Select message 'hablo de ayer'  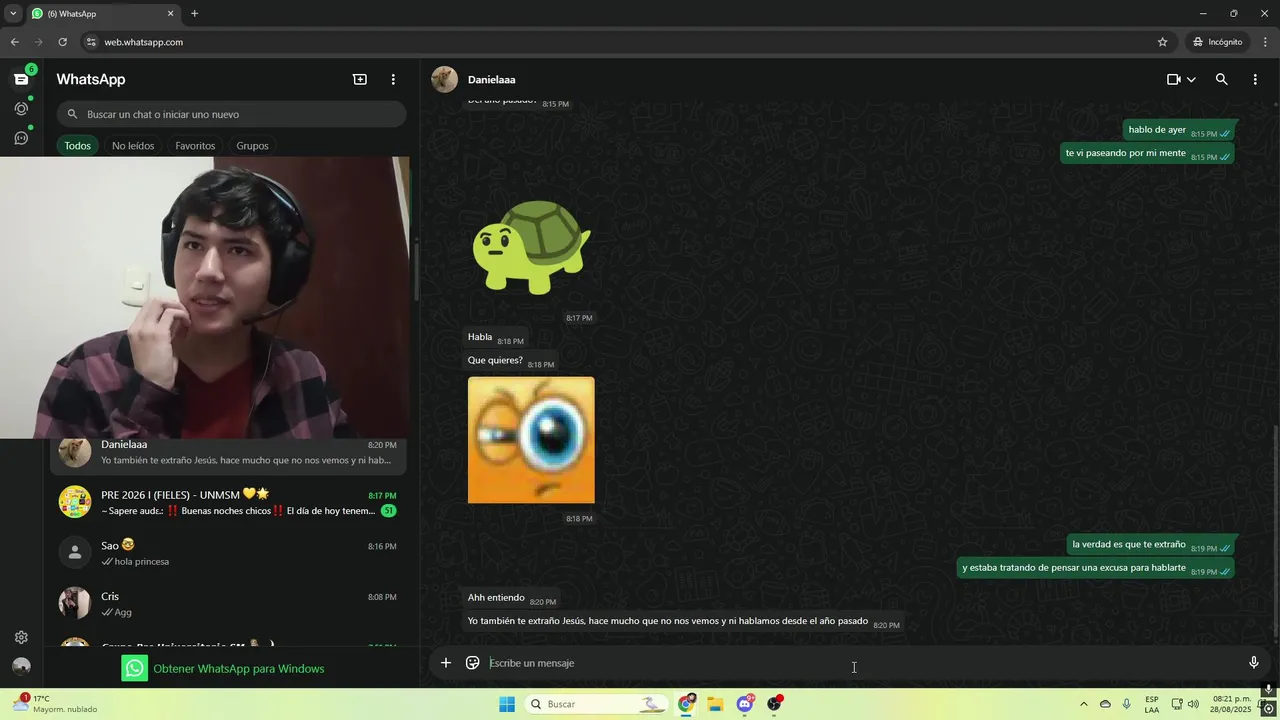tap(1179, 130)
